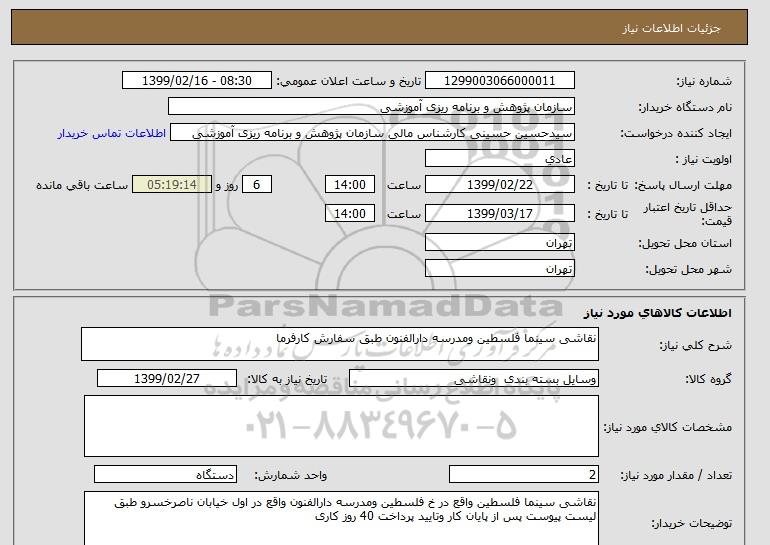
Task: Click the توضیحات خریدار text area
Action: [341, 518]
